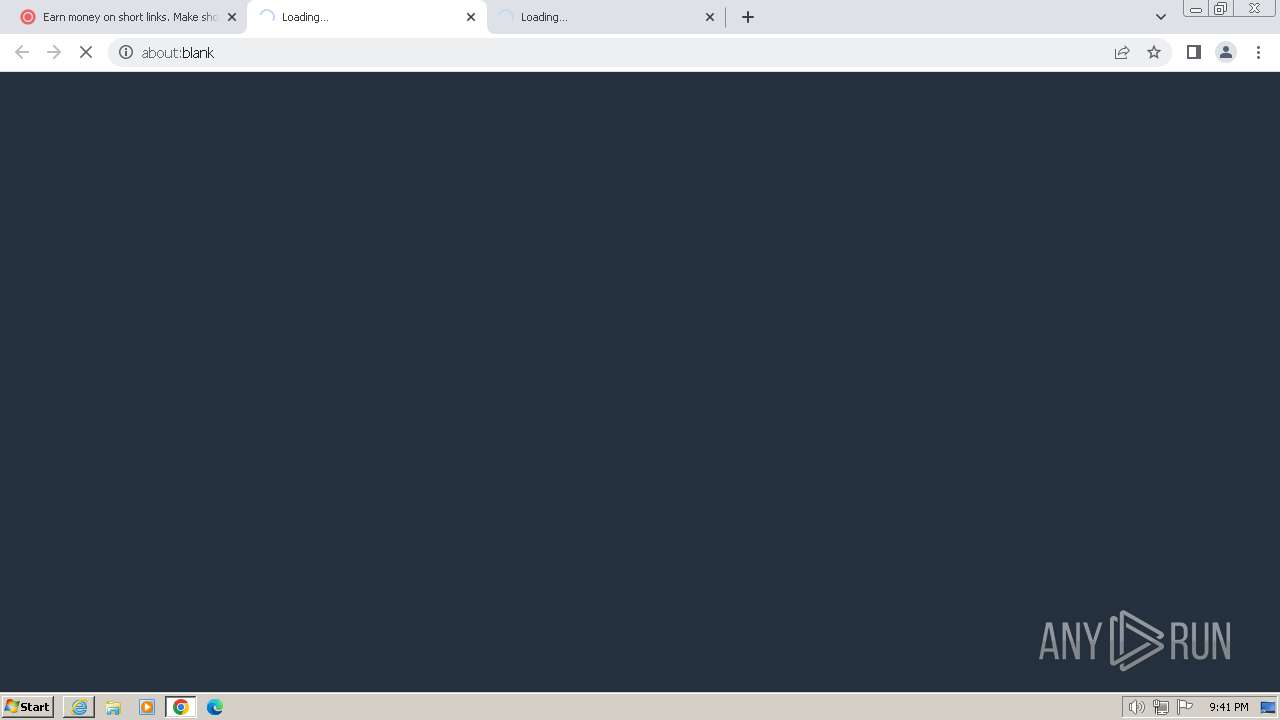Viewport: 1280px width, 720px height.
Task: View site information icon
Action: [x=126, y=52]
